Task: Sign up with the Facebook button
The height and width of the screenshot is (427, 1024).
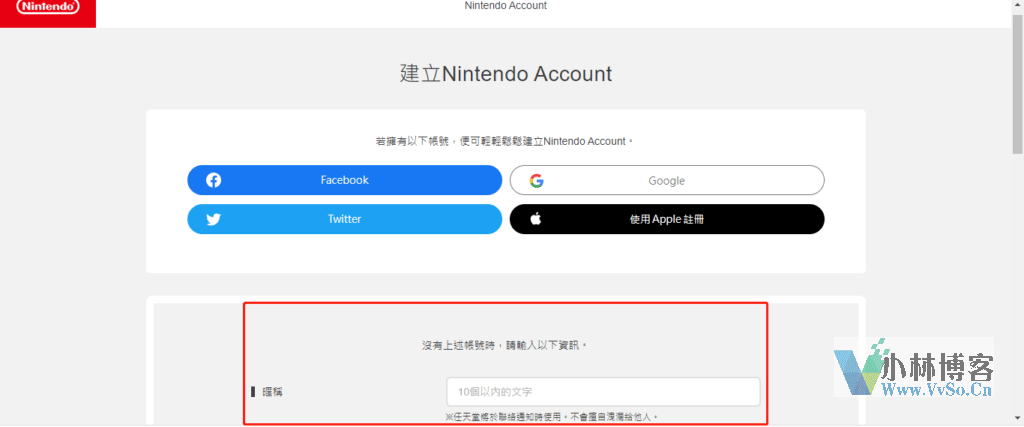Action: [344, 180]
